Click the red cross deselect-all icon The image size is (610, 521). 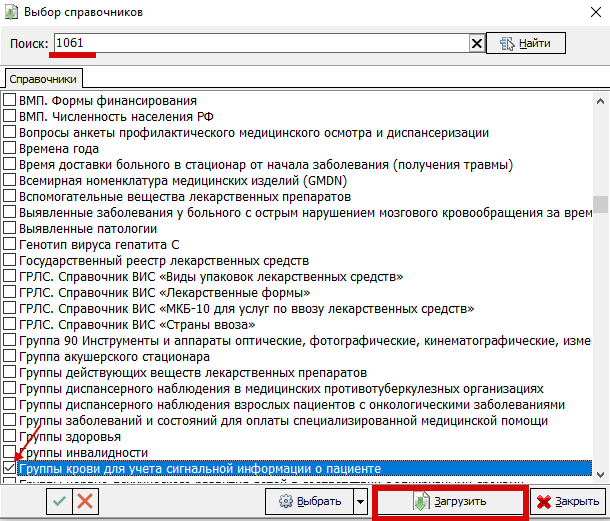click(x=85, y=501)
